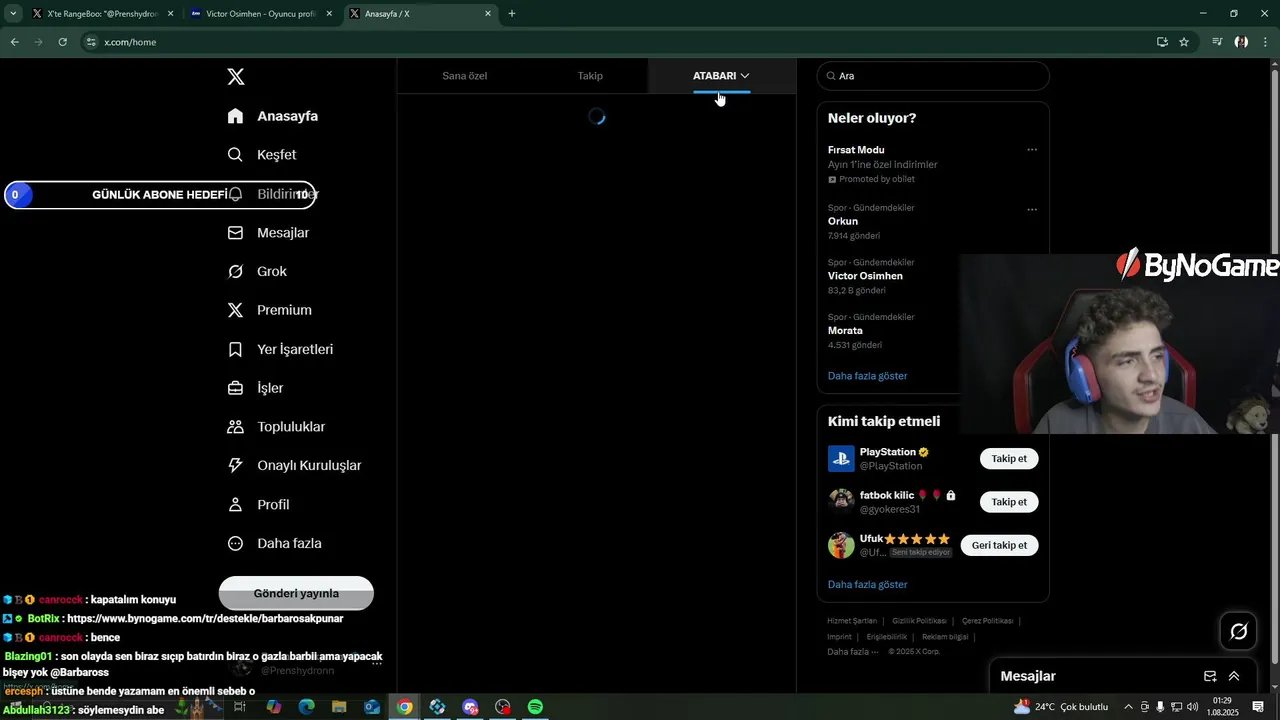Open İşler briefcase icon
The width and height of the screenshot is (1280, 720).
pyautogui.click(x=235, y=388)
